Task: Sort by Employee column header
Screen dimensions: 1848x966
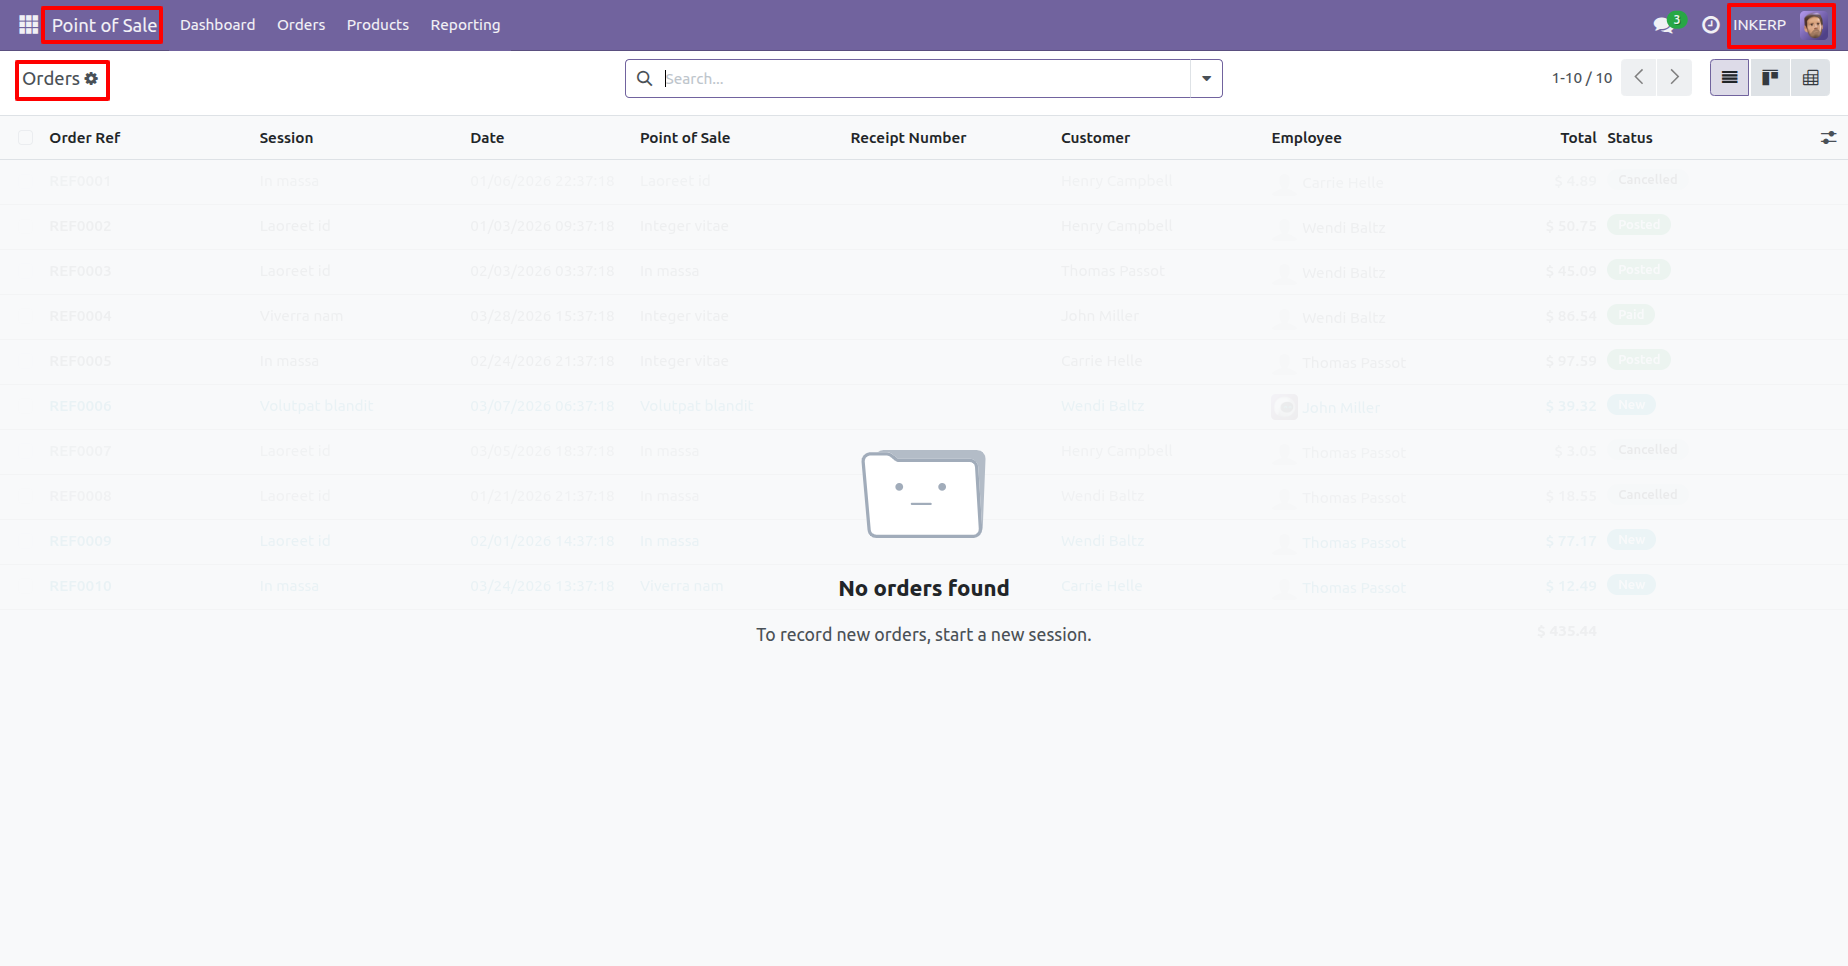Action: pos(1306,138)
